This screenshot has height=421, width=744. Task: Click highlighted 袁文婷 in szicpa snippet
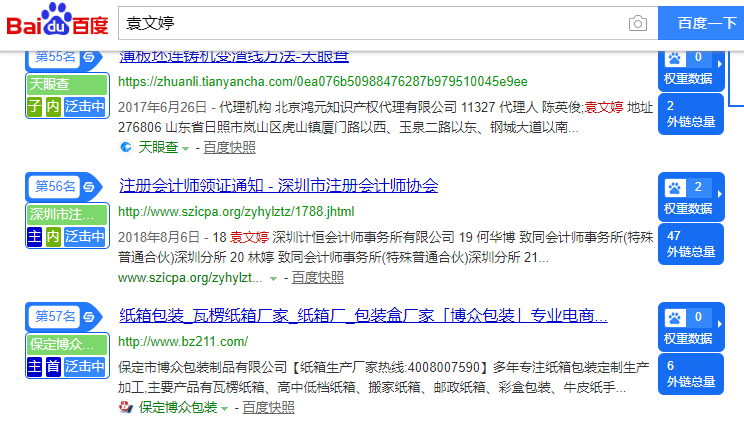250,237
